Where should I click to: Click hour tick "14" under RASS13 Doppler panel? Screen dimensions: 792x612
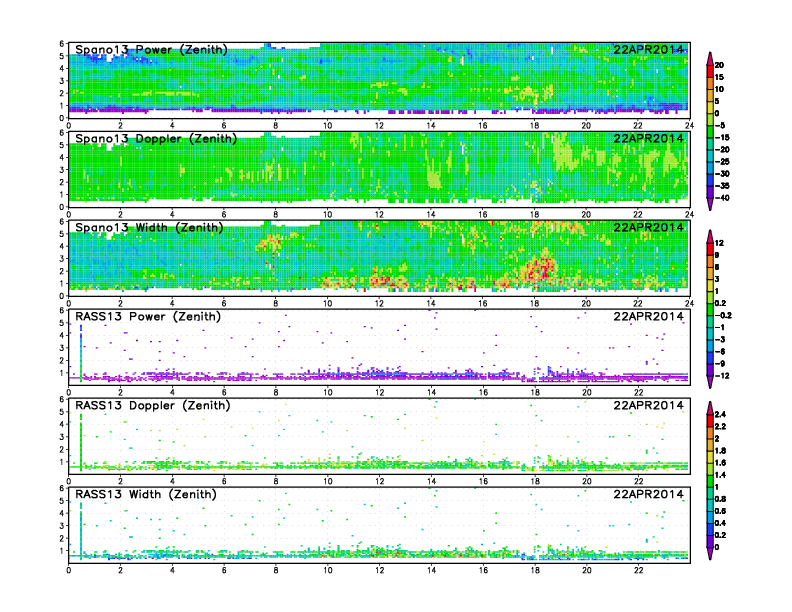[431, 481]
